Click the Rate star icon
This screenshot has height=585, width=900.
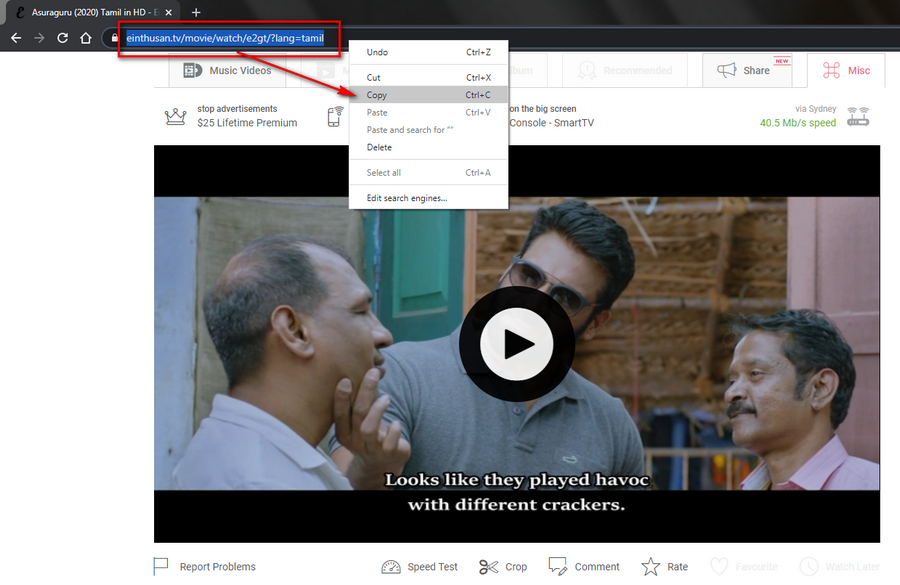(x=651, y=567)
